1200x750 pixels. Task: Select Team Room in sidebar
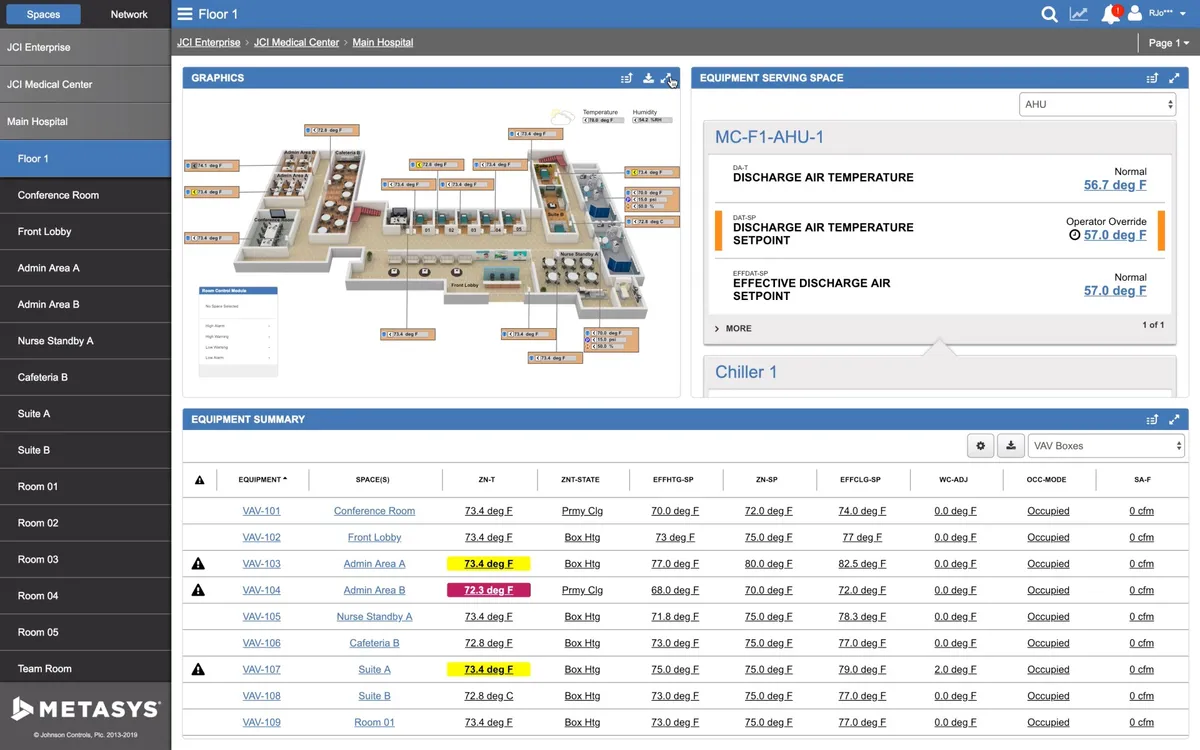tap(85, 668)
